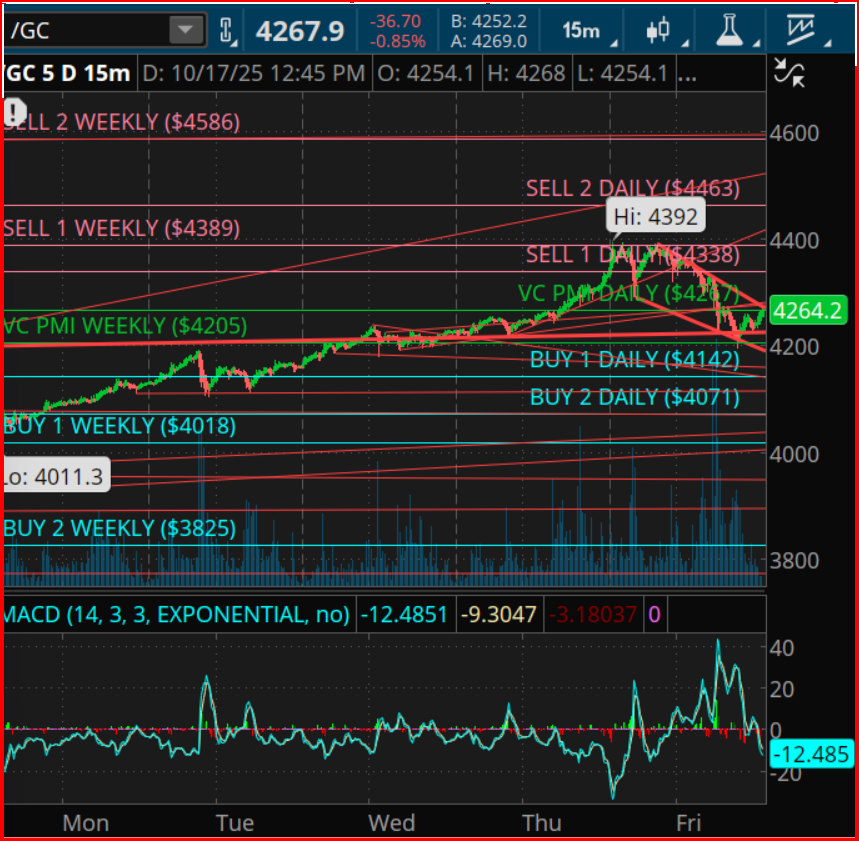This screenshot has height=841, width=859.
Task: Select the MACD study title label
Action: click(x=176, y=613)
